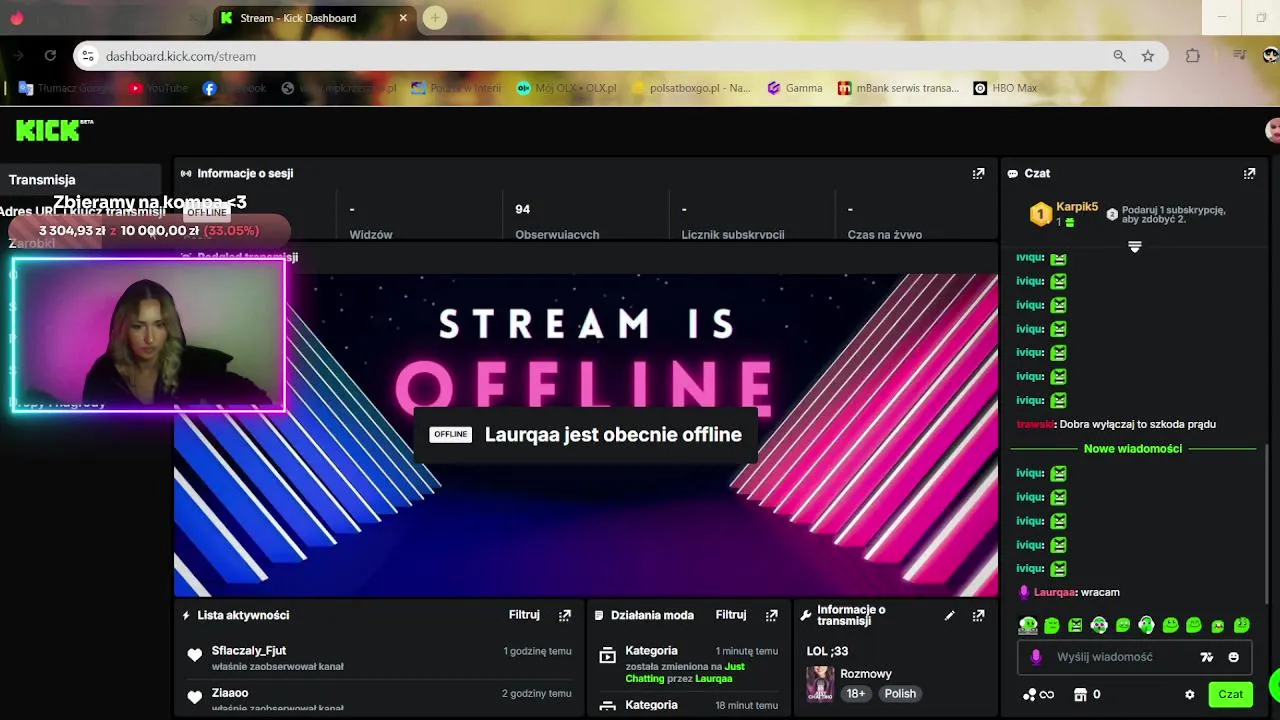Click Podaruj 1 subskrypcję prompt text
The width and height of the screenshot is (1280, 720).
[1173, 214]
